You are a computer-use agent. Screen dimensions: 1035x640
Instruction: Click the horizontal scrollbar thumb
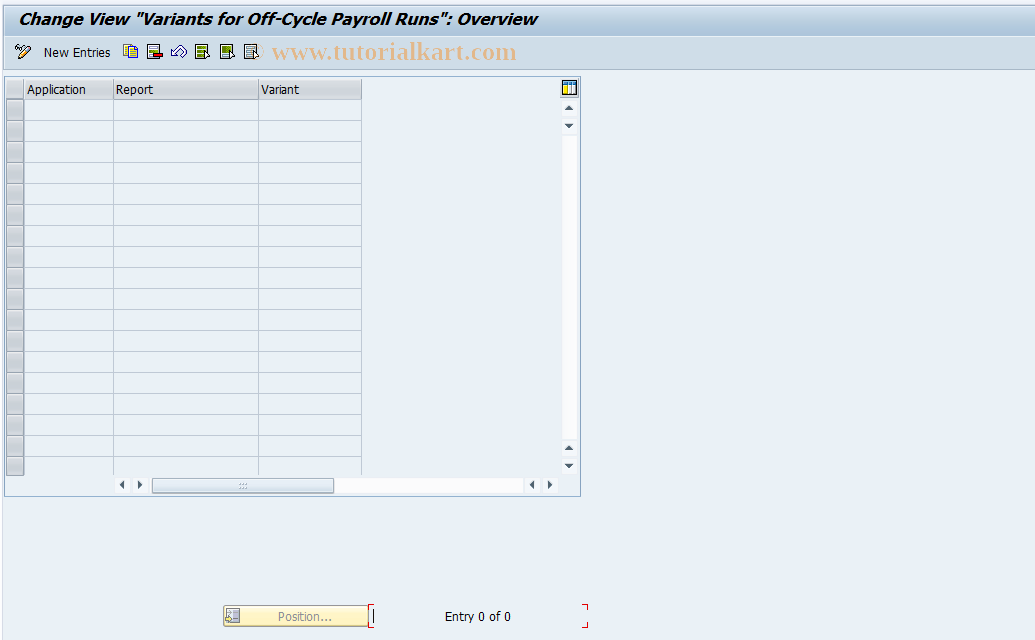pos(243,486)
